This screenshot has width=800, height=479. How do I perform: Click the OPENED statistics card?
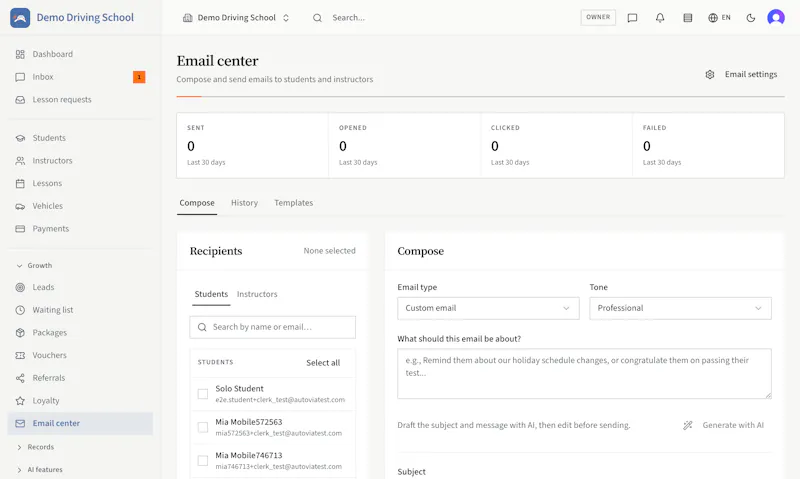(405, 145)
